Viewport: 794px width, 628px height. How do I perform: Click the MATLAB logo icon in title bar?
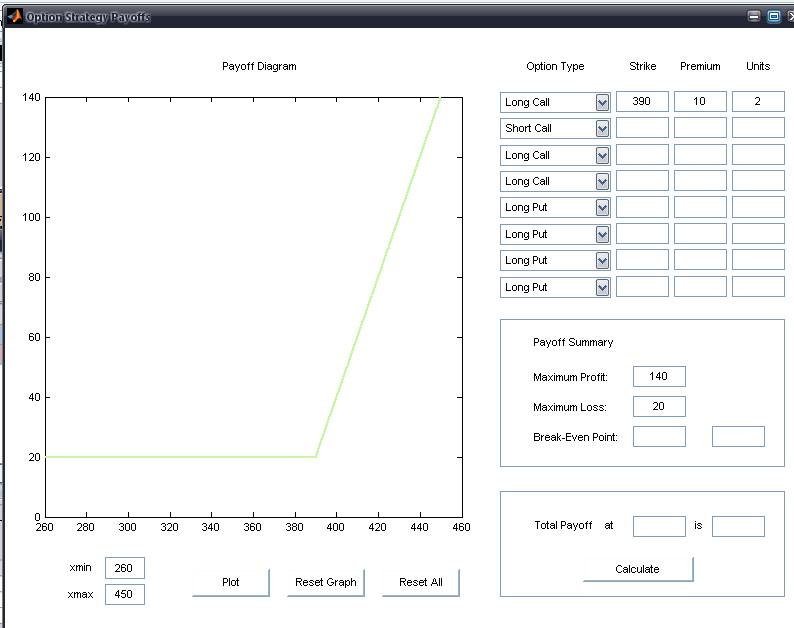[15, 17]
